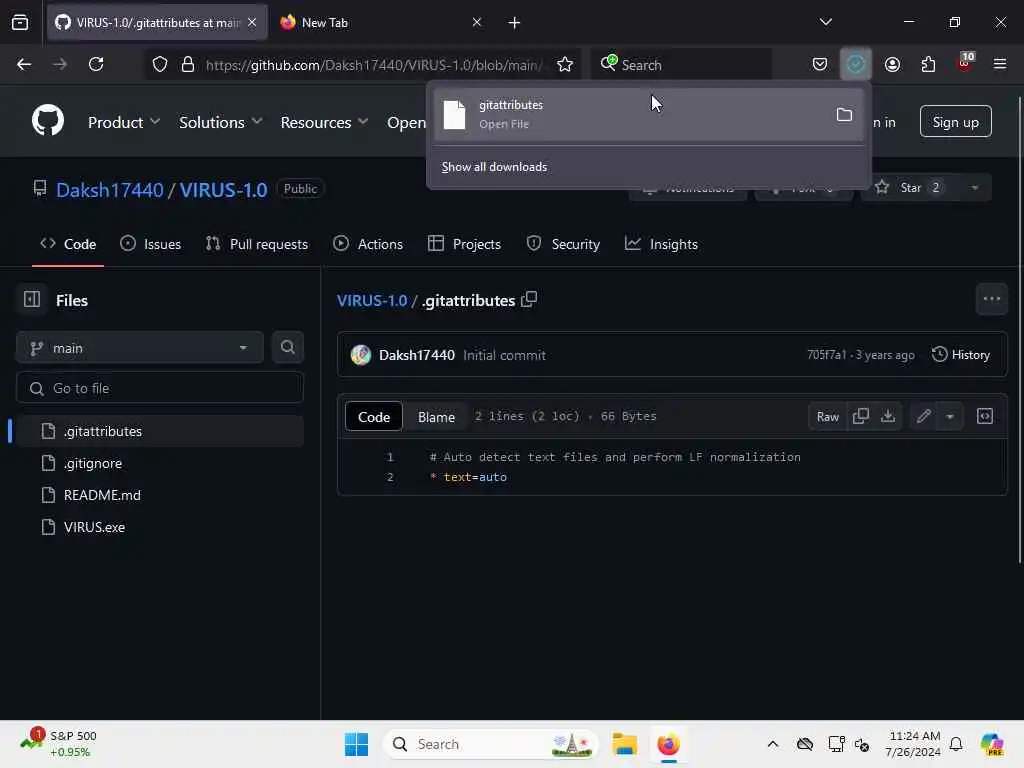Screen dimensions: 1024x768
Task: Open Daksh17440 user profile link
Action: pos(110,189)
